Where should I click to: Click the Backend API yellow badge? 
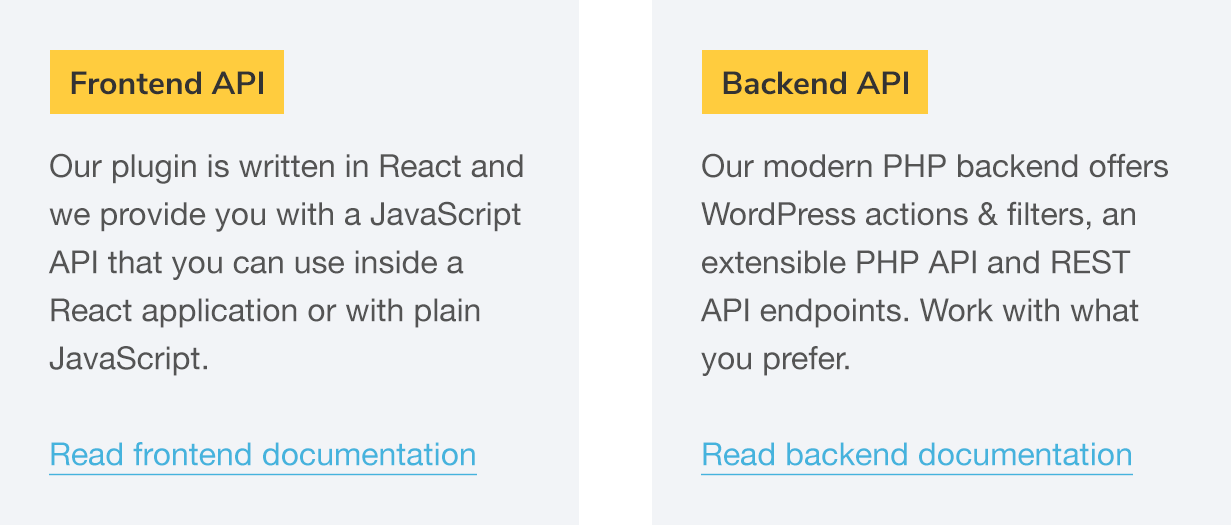point(815,82)
